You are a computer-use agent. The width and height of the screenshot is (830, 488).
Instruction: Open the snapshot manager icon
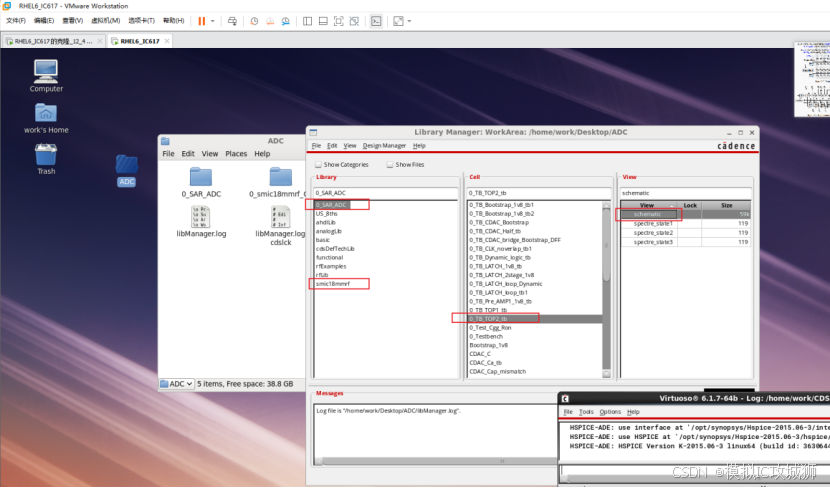pyautogui.click(x=285, y=21)
